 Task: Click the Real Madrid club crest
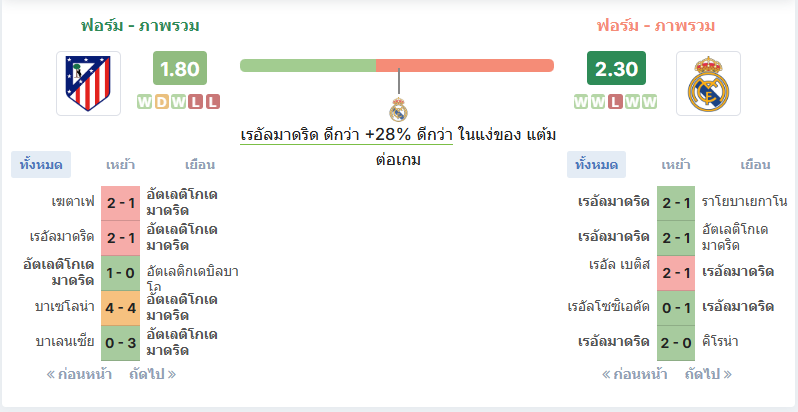[x=708, y=83]
